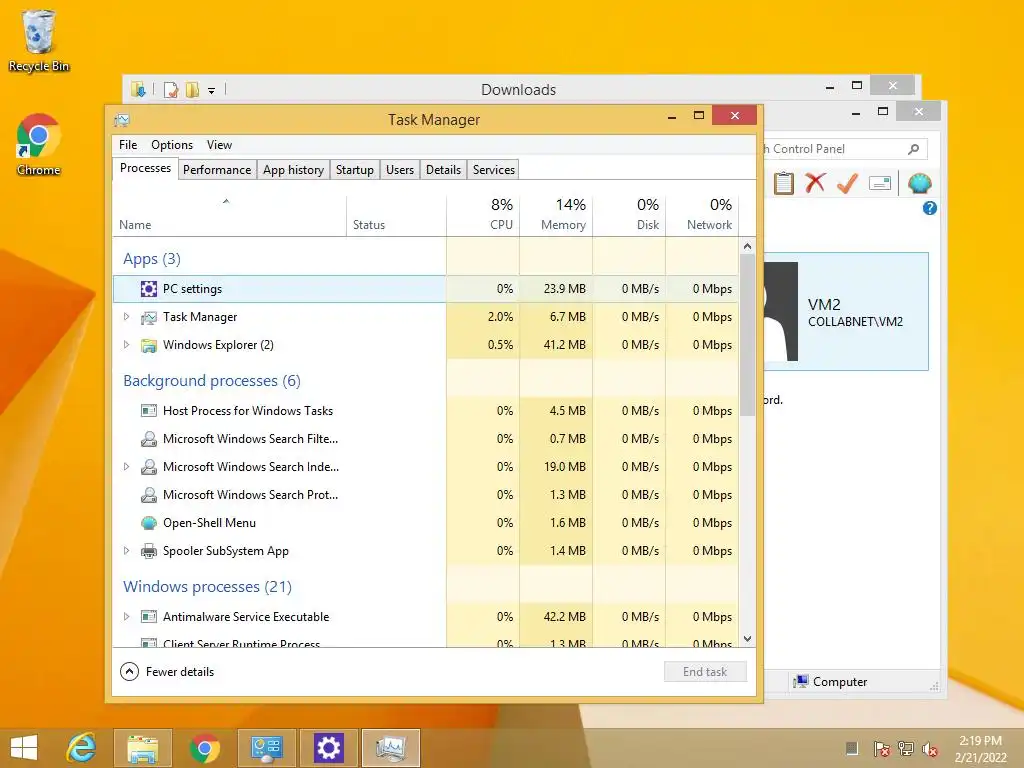Select the Windows Explorer row icon
The height and width of the screenshot is (768, 1024).
149,345
